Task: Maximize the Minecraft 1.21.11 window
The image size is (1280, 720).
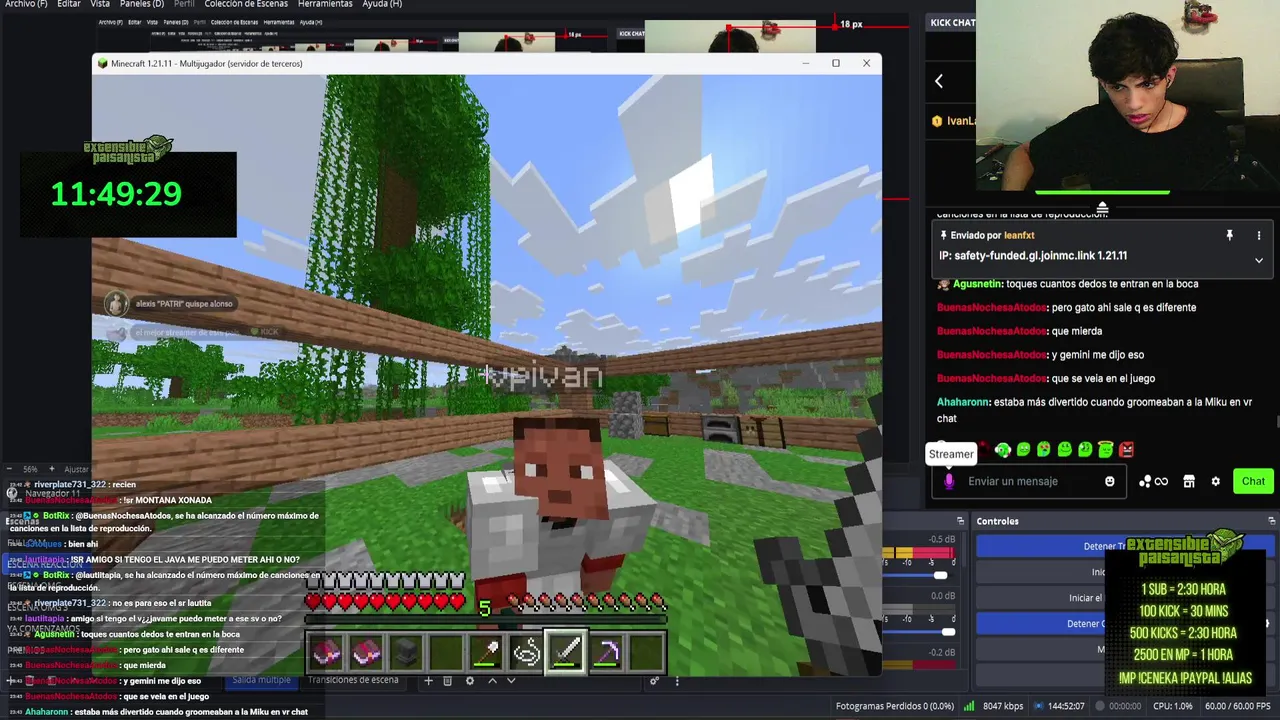Action: 836,63
